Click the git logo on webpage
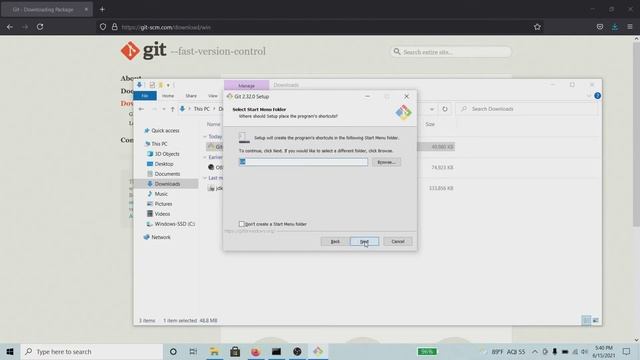Viewport: 640px width, 360px height. pos(143,51)
